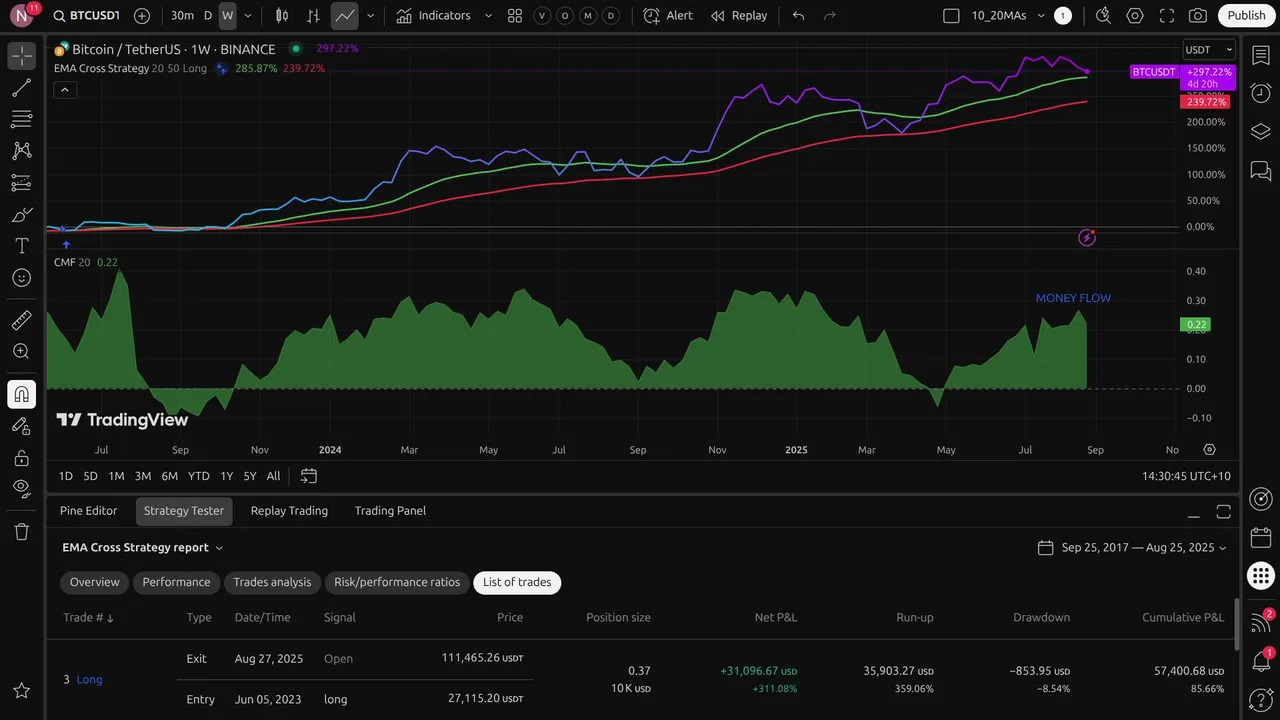Select the bars chart style icon
This screenshot has width=1280, height=720.
pyautogui.click(x=313, y=16)
